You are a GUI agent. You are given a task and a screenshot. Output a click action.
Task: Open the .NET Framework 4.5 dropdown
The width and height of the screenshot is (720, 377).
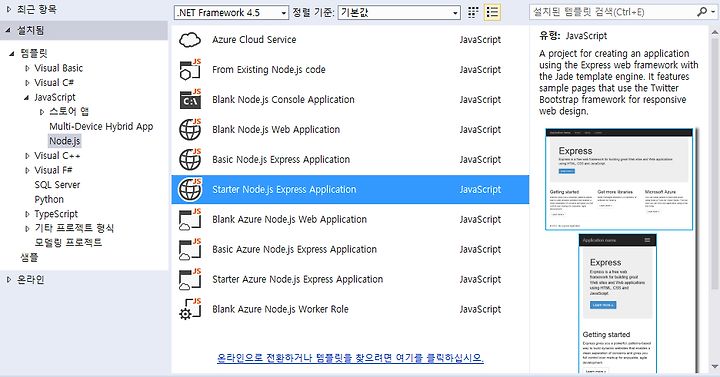(231, 13)
